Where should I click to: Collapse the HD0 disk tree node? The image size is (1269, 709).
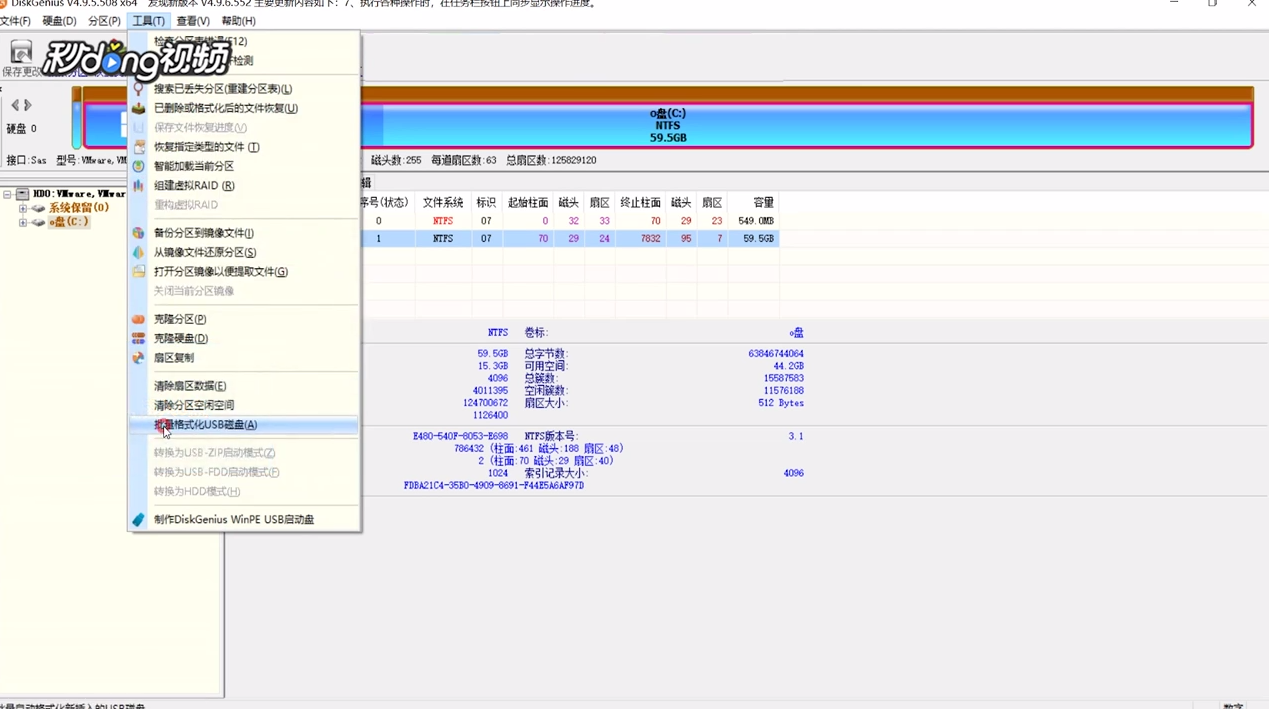point(7,194)
